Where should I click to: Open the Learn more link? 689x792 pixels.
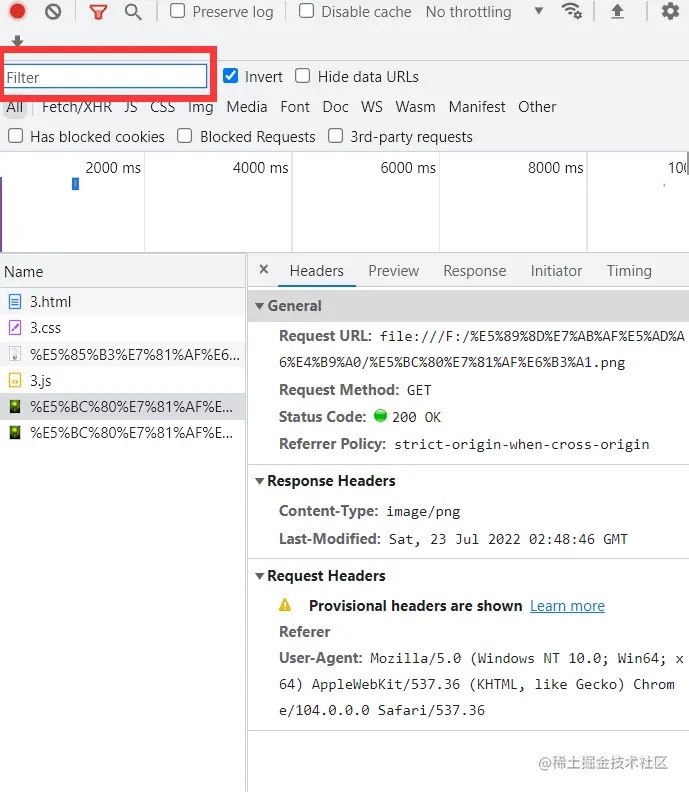click(567, 606)
